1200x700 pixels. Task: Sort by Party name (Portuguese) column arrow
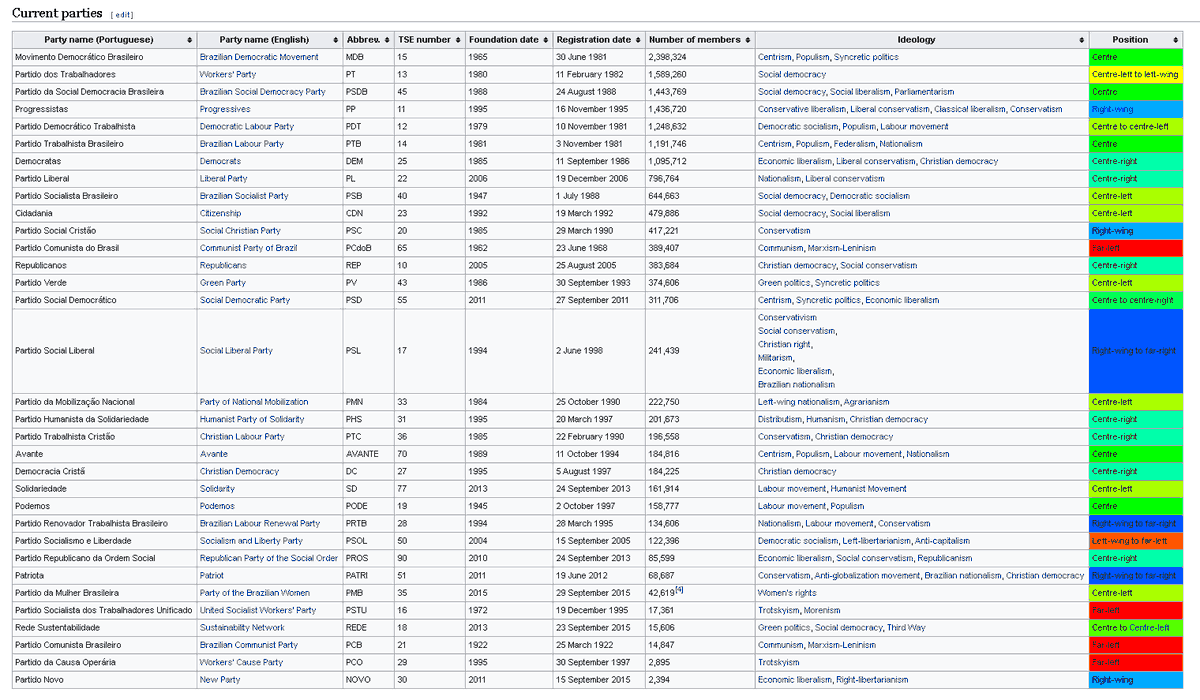click(190, 40)
